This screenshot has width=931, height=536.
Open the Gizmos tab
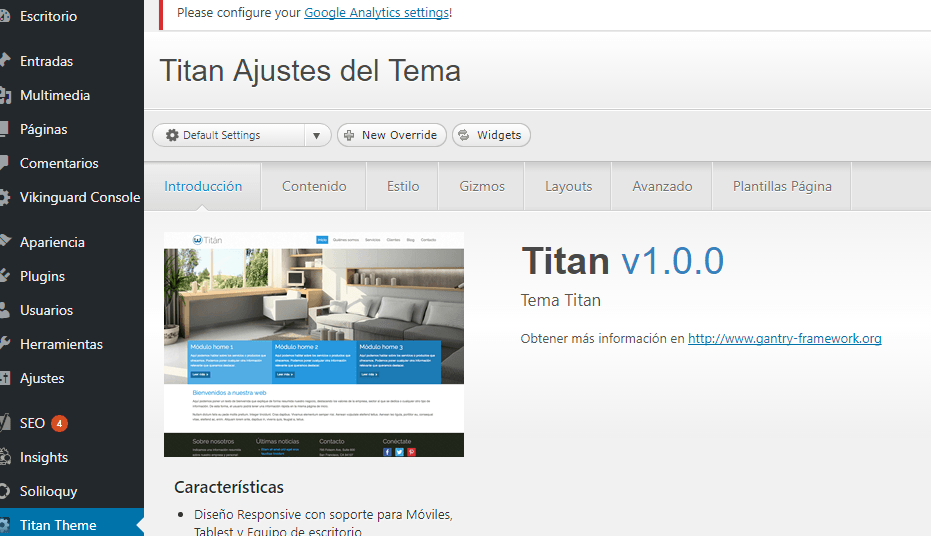pyautogui.click(x=482, y=186)
